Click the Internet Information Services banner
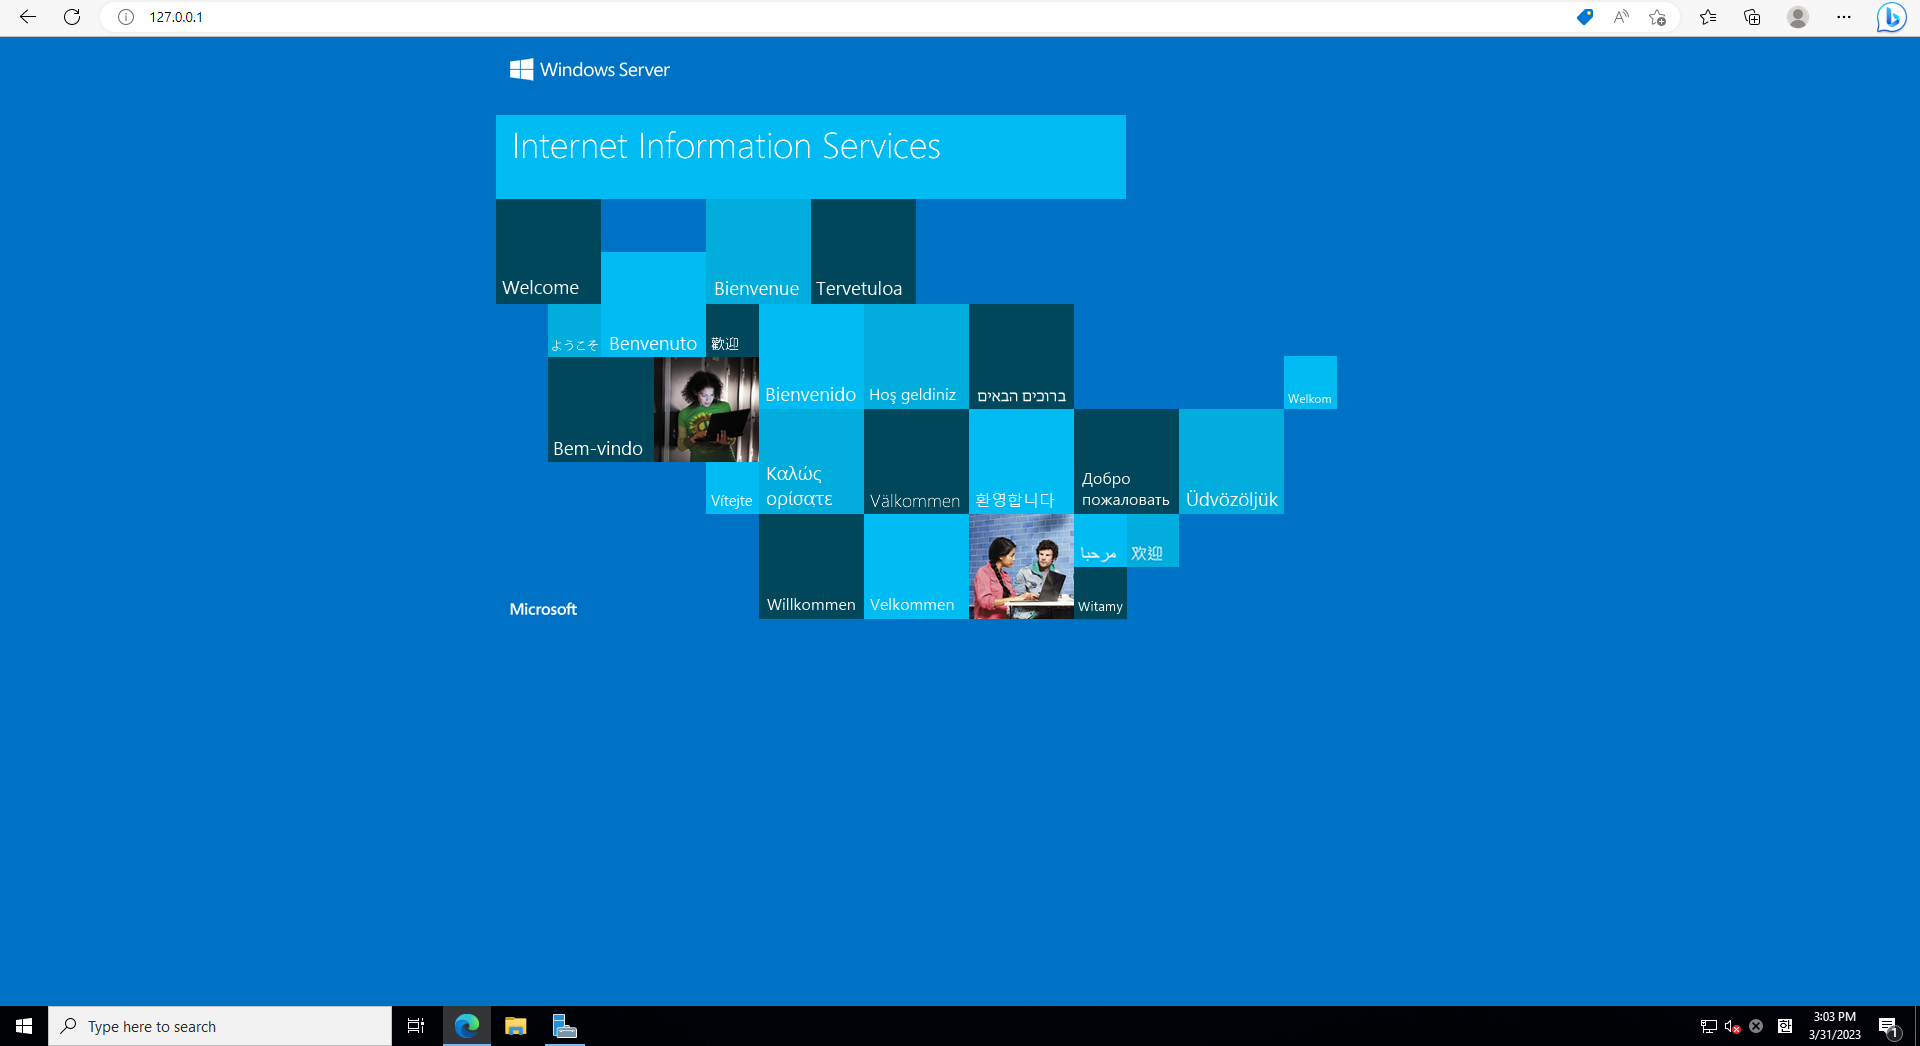 coord(811,157)
